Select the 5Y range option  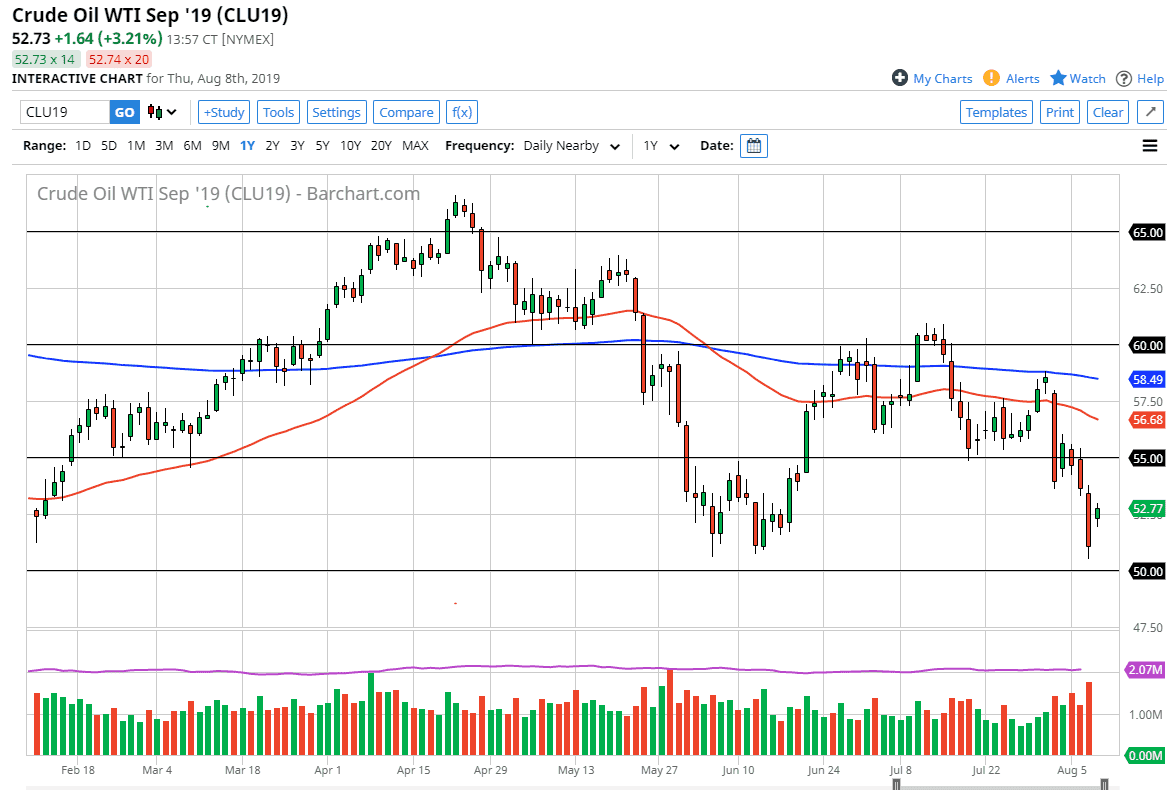tap(322, 145)
